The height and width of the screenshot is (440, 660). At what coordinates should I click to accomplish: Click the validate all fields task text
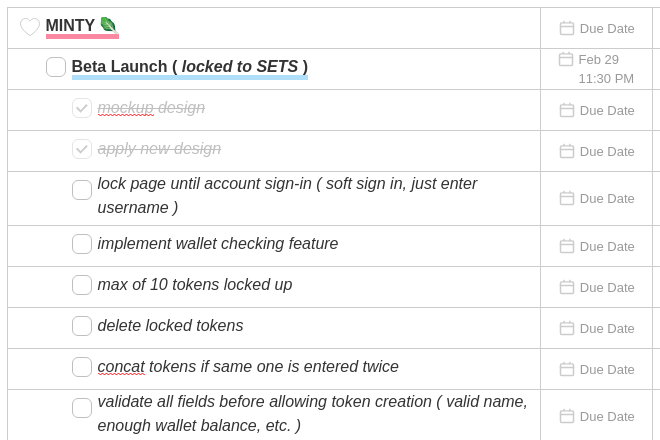[x=312, y=413]
